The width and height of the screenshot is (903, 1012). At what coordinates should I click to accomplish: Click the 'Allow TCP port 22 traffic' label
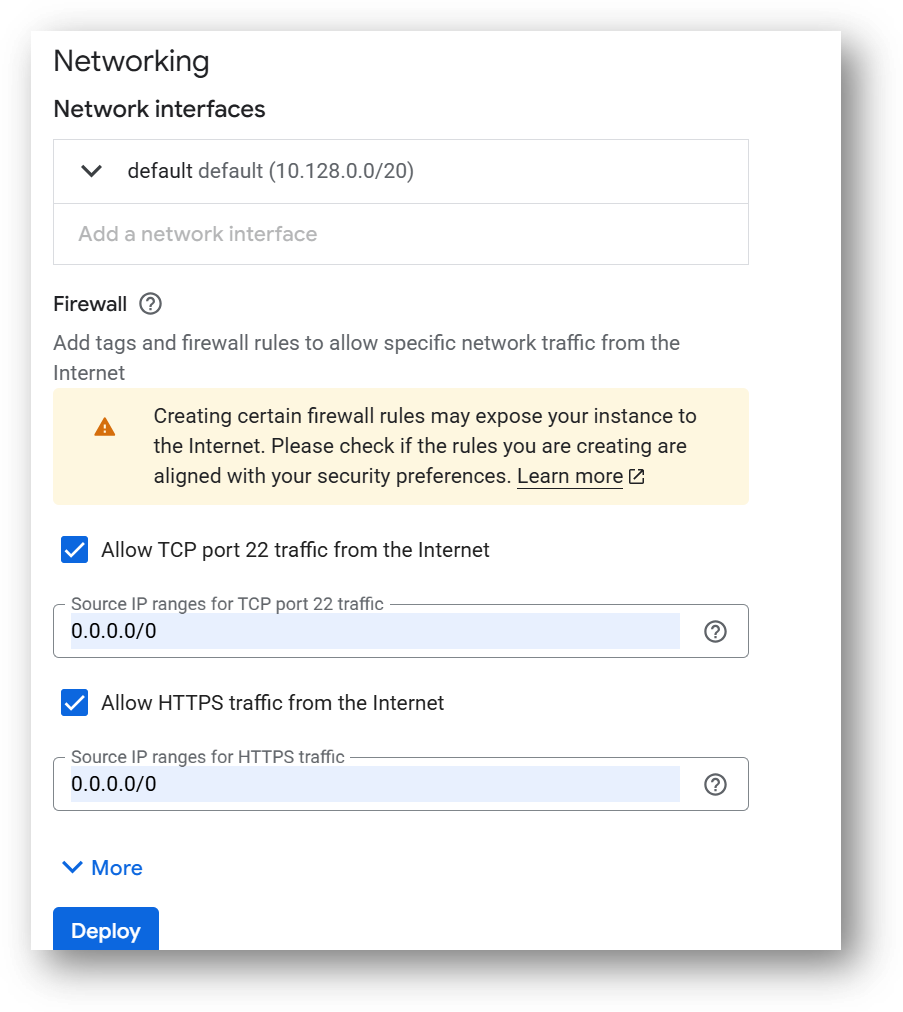(x=295, y=550)
